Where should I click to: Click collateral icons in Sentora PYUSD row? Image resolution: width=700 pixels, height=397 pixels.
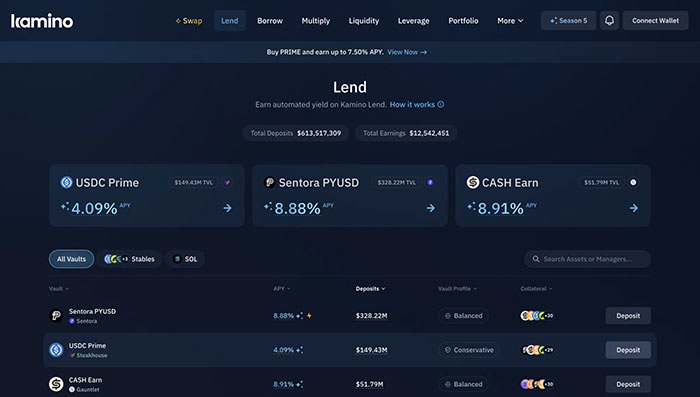(537, 316)
